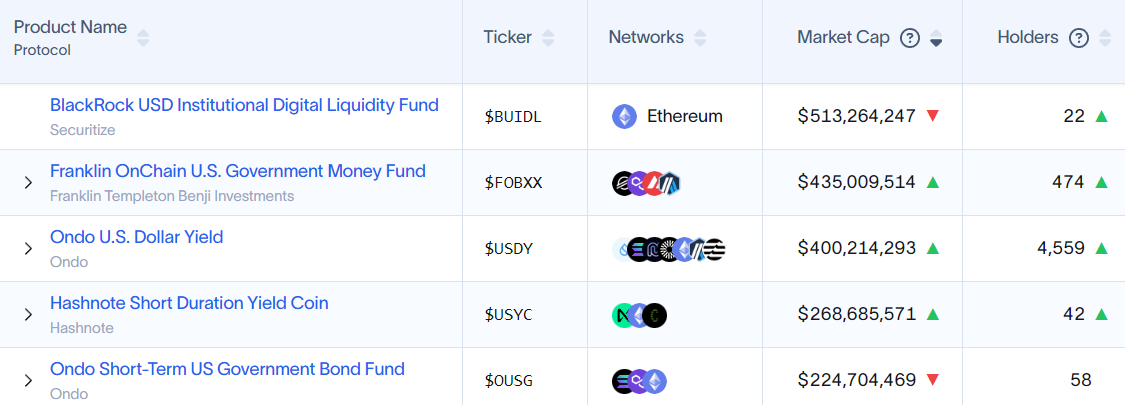The height and width of the screenshot is (405, 1125).
Task: Click the network icons for $OUSG
Action: [x=639, y=381]
